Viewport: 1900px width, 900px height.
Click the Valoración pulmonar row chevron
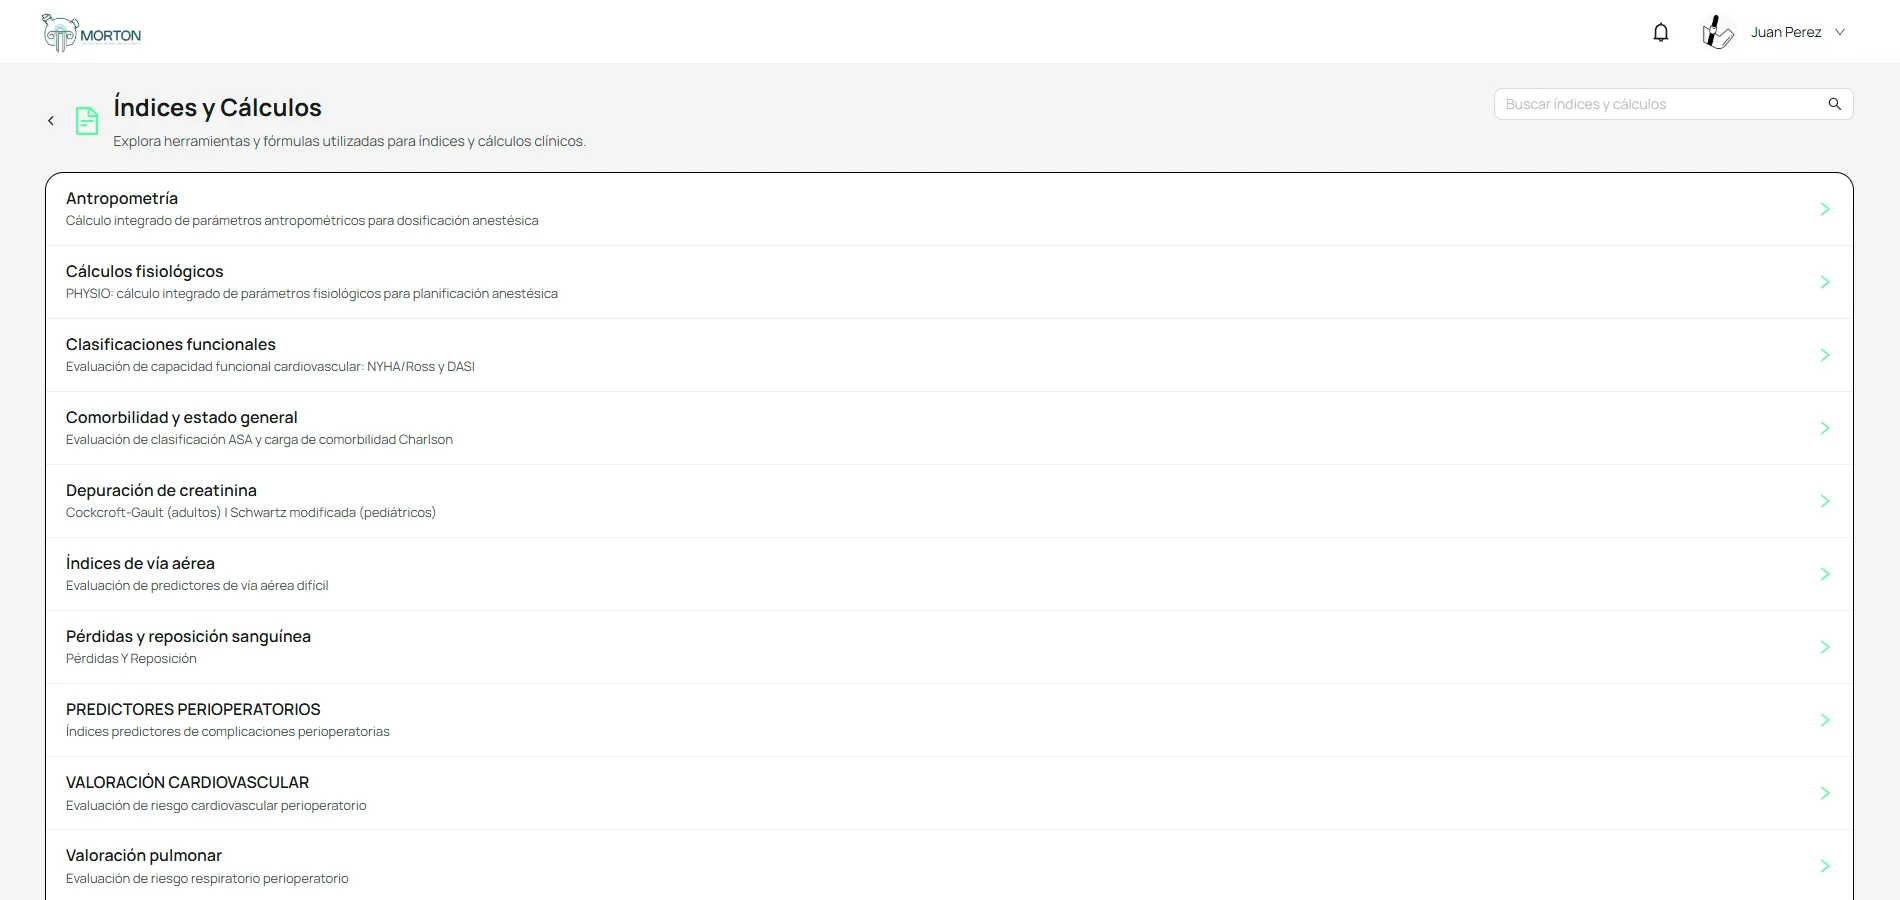click(1825, 866)
